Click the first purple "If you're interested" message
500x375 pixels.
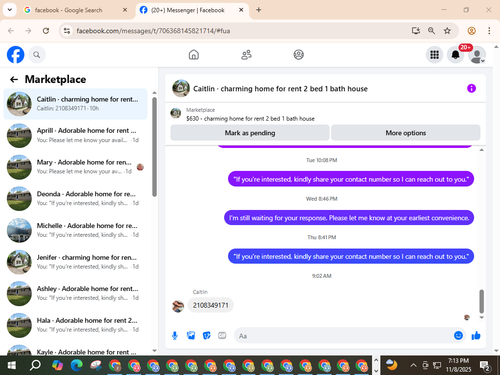click(351, 179)
